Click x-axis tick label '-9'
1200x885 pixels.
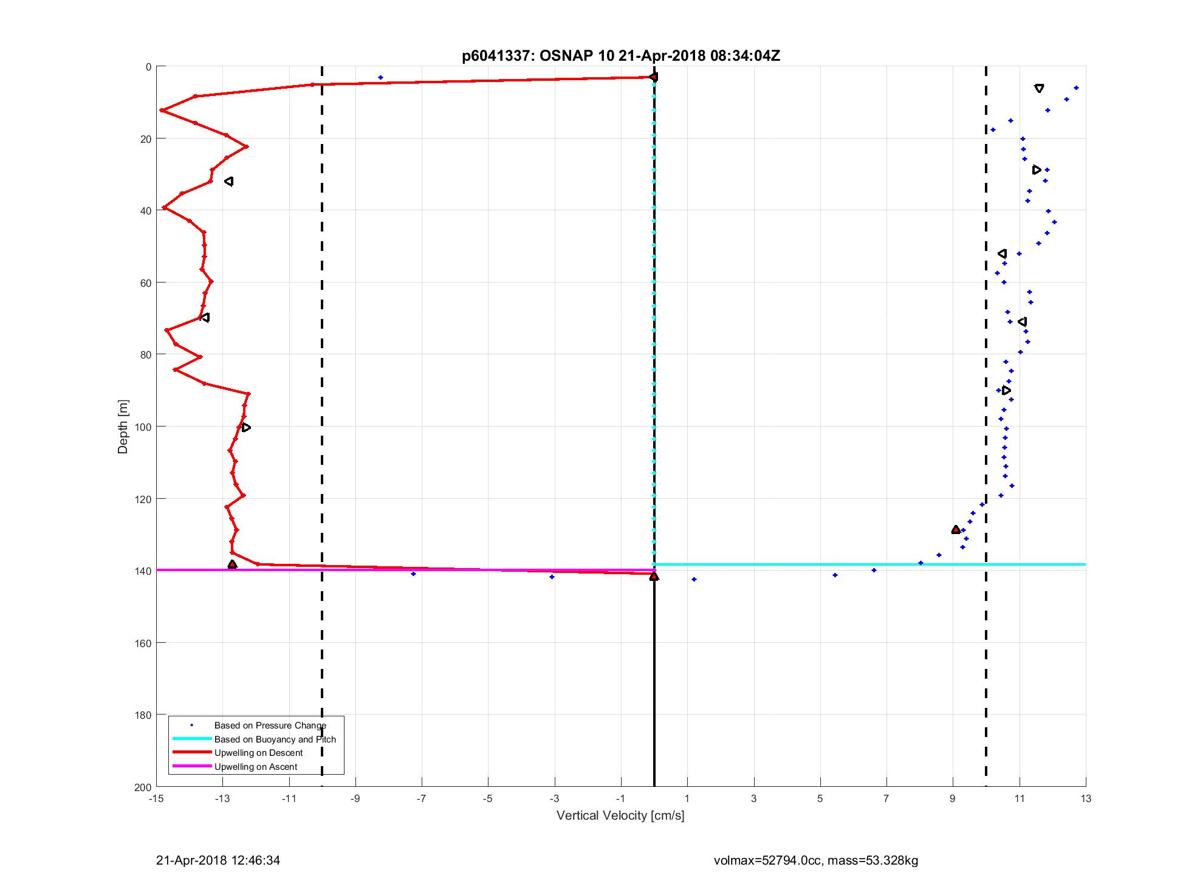click(x=355, y=799)
